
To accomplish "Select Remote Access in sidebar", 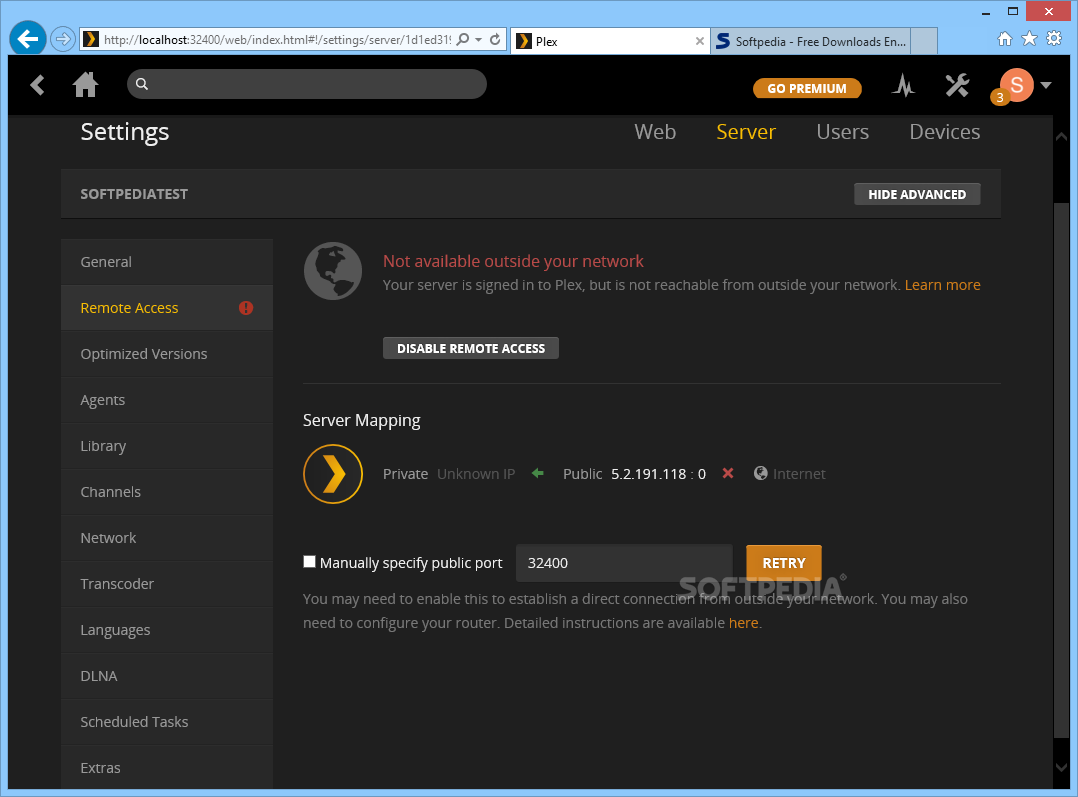I will click(167, 308).
